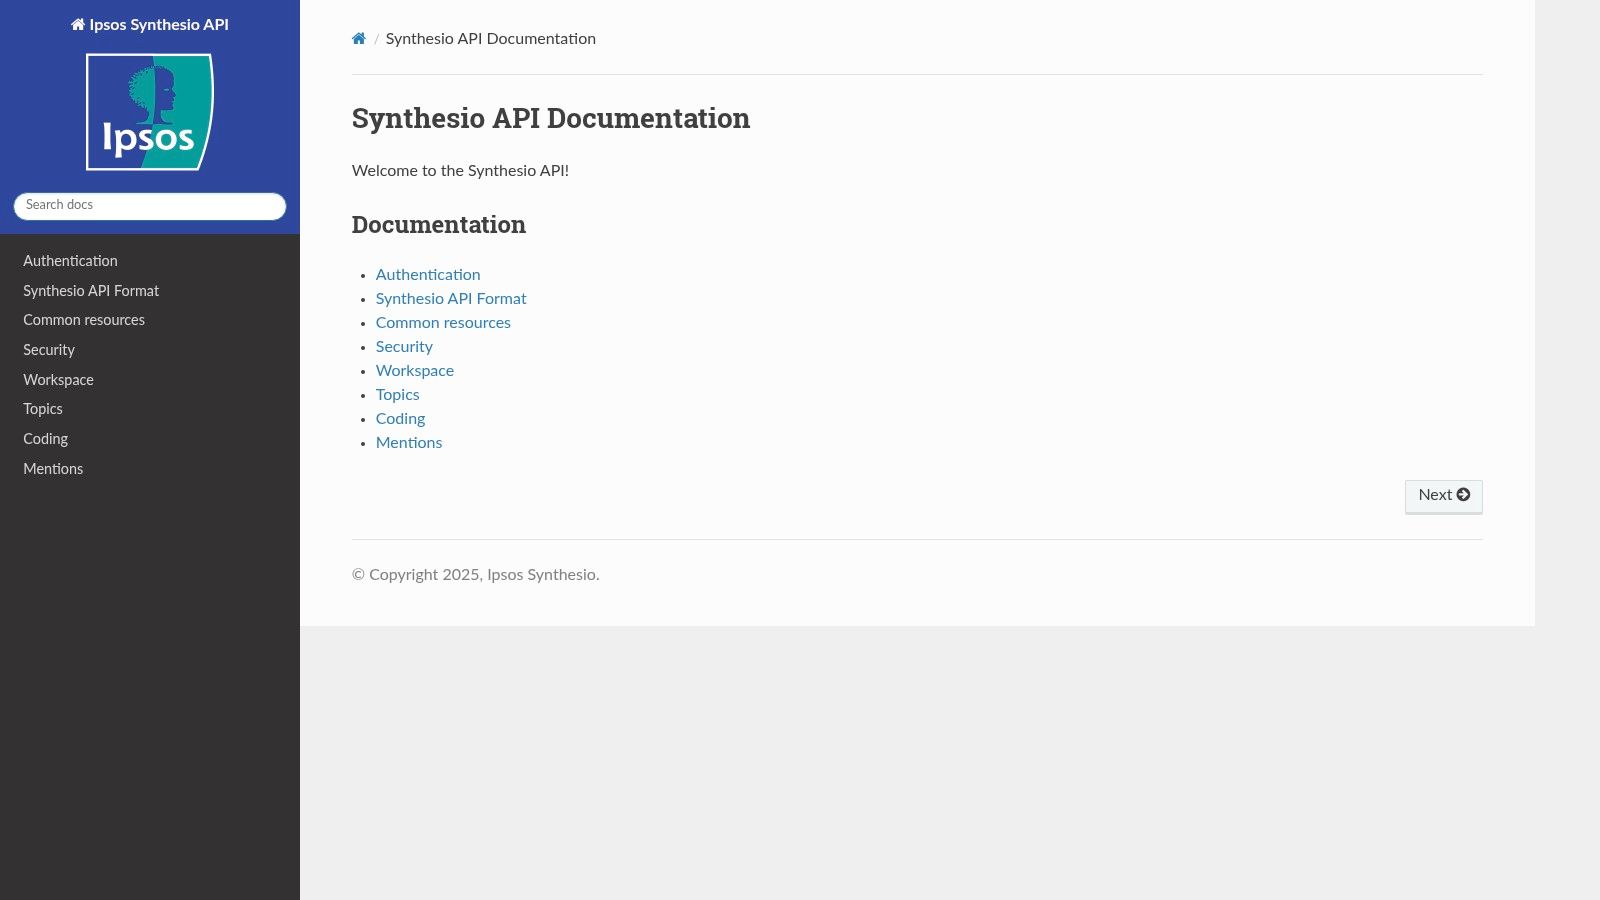Open the Synthesio API Format content link
The image size is (1600, 900).
click(x=451, y=299)
